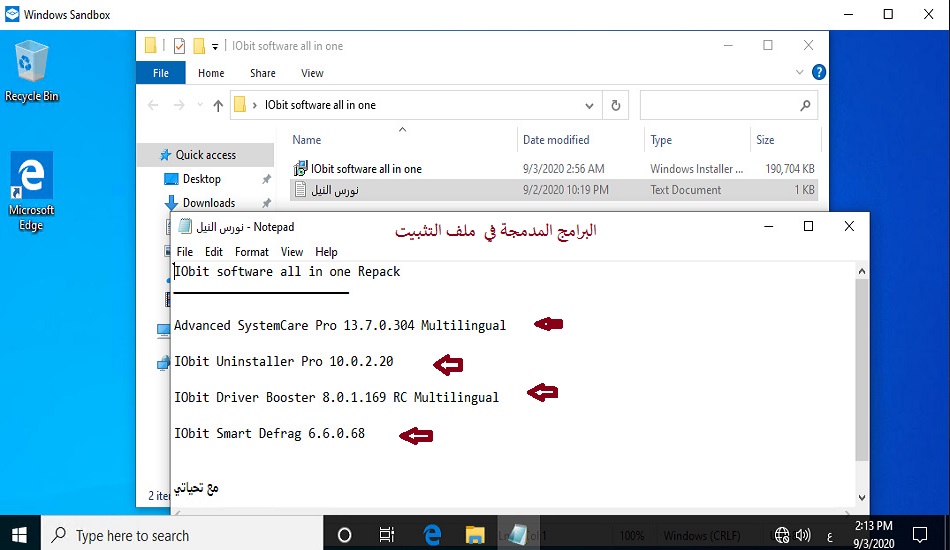Open the Explorer View tab
Viewport: 950px width, 550px height.
[x=312, y=73]
